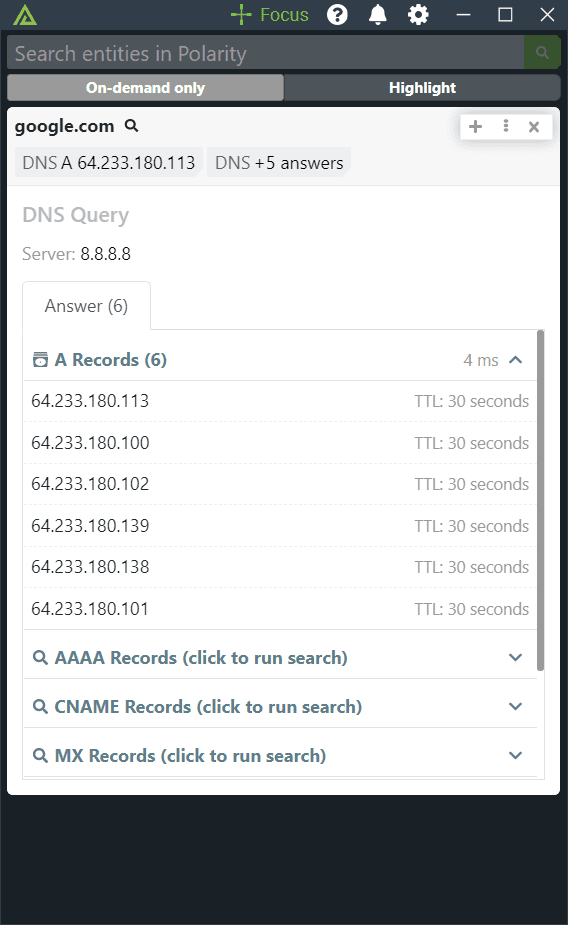Click the Polarity logo icon
Screen dimensions: 568x925
(x=25, y=15)
